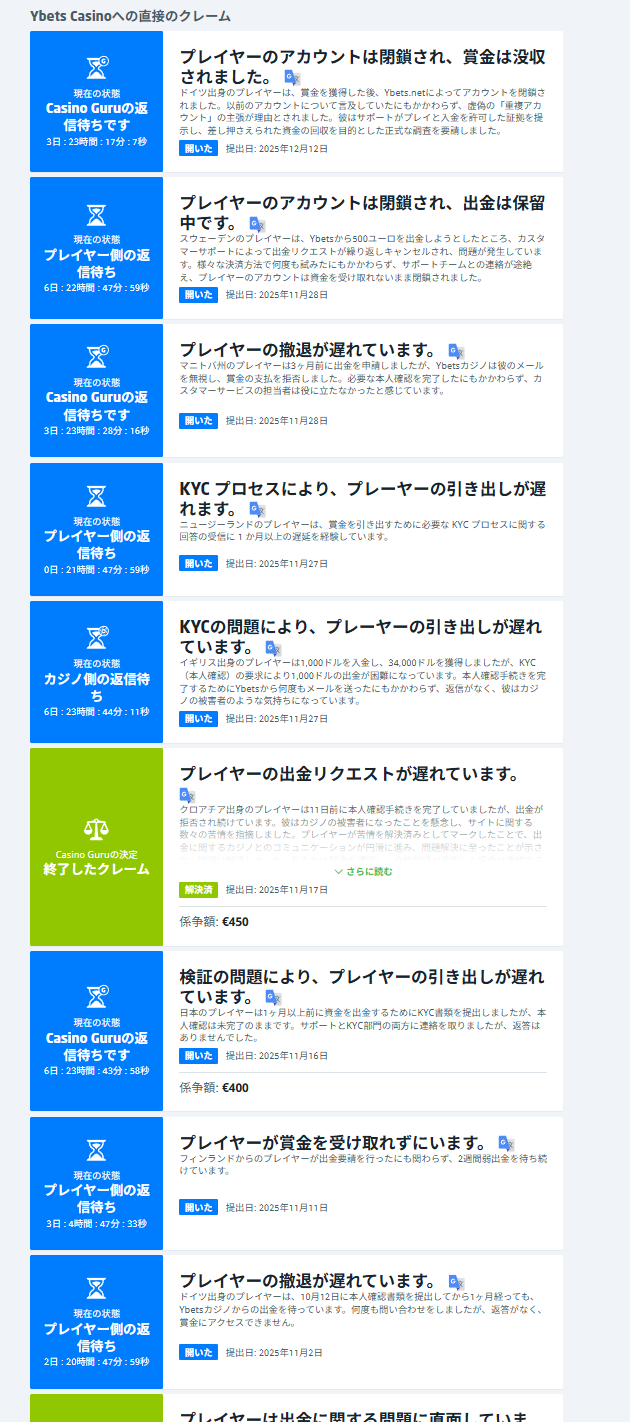Click the scales icon in the green 終了したクレーム panel
The width and height of the screenshot is (630, 1422).
[x=96, y=829]
